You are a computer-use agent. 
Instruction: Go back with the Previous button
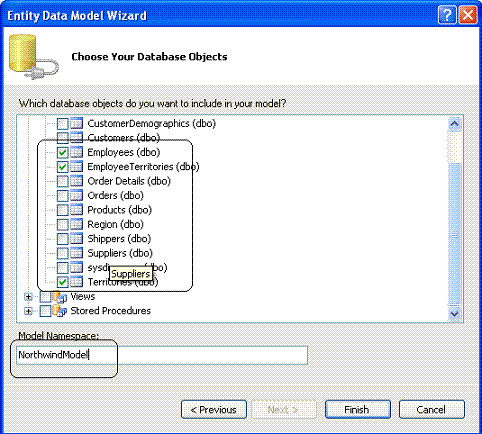[x=214, y=409]
